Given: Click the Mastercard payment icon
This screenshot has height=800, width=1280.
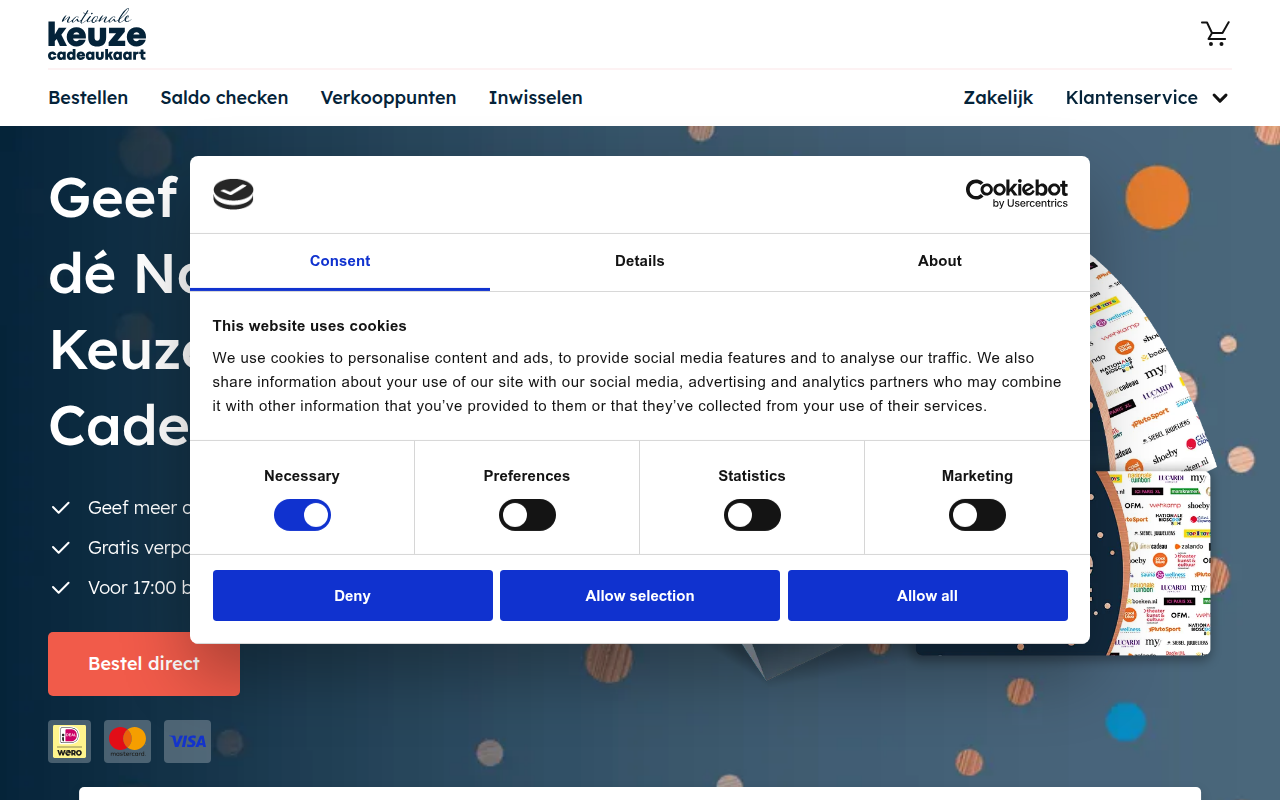Looking at the screenshot, I should pyautogui.click(x=127, y=741).
